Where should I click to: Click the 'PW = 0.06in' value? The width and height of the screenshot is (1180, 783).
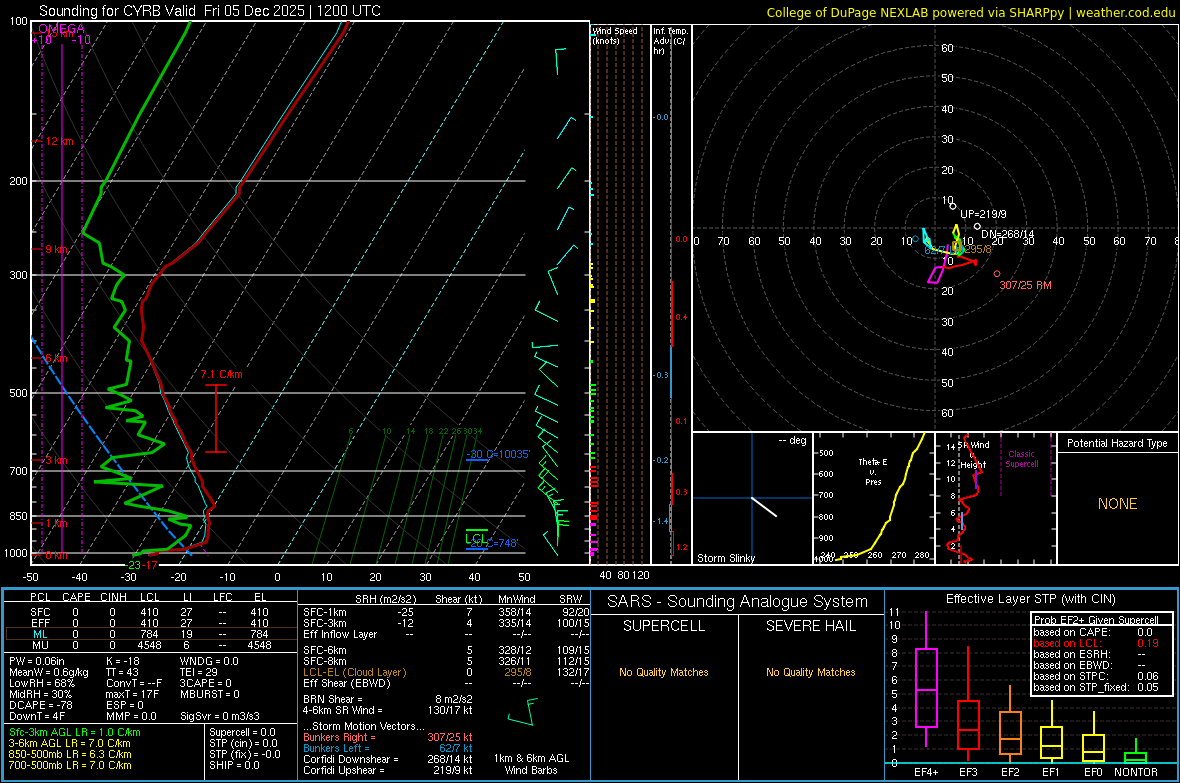coord(36,661)
